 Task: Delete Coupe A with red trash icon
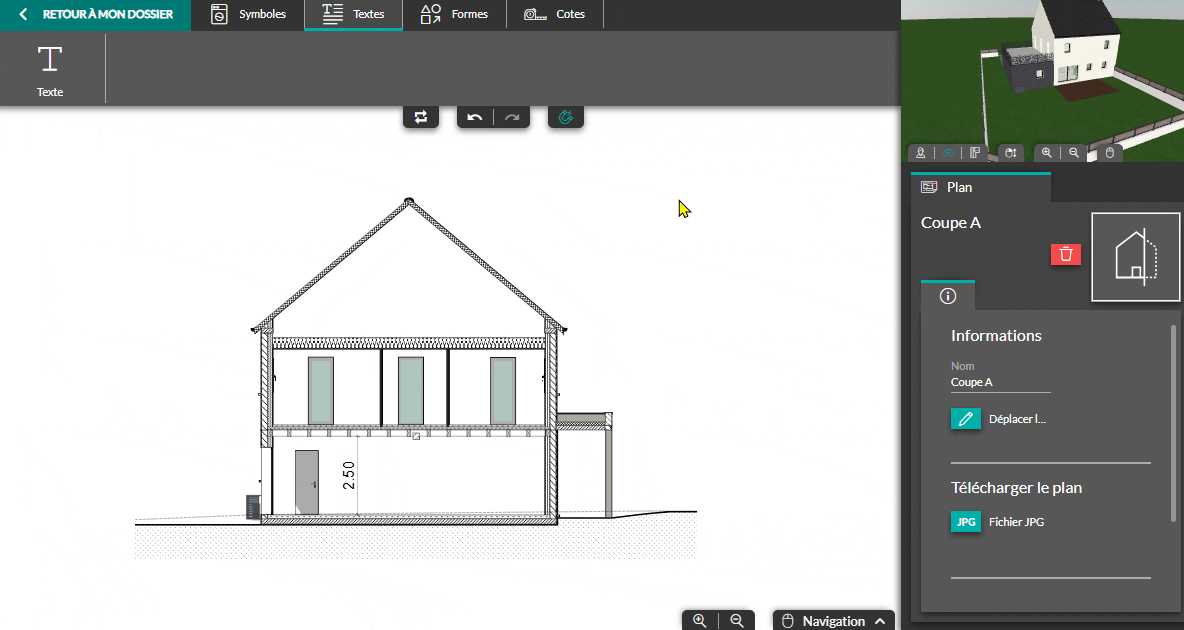point(1066,254)
